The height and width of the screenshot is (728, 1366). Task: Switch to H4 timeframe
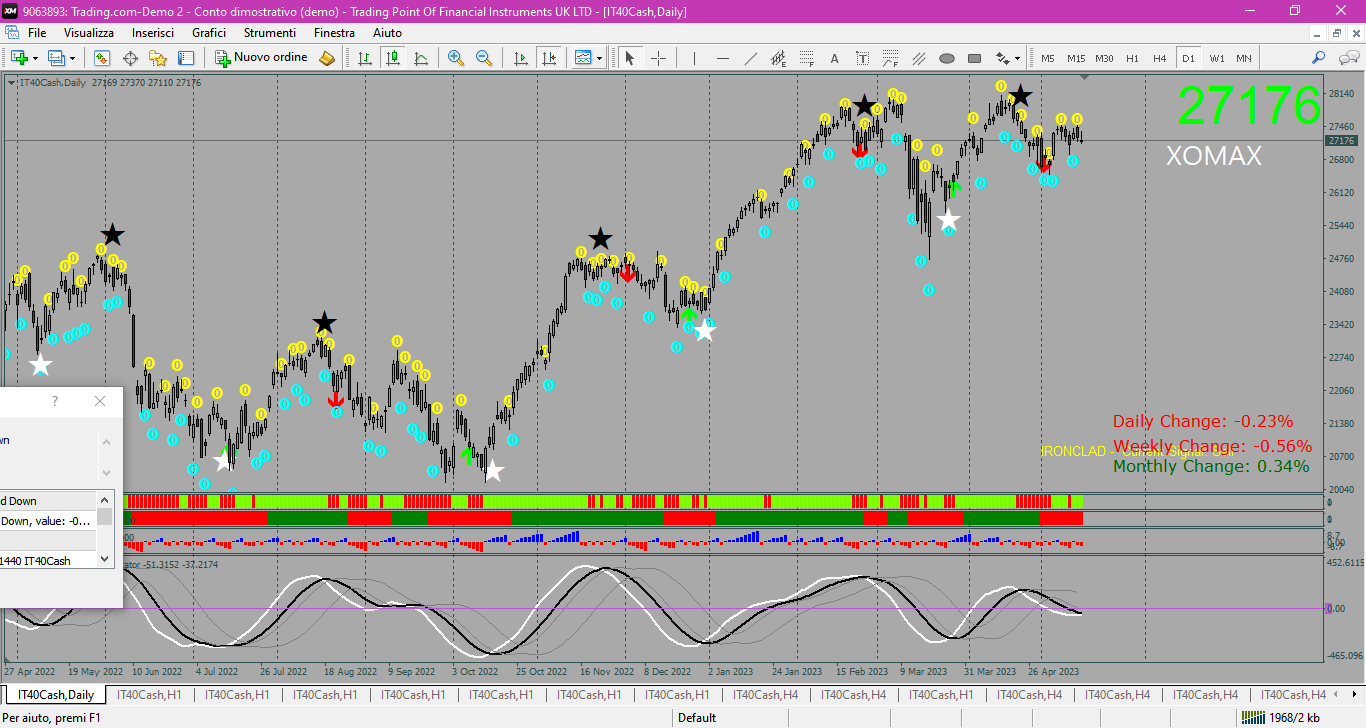click(x=1159, y=58)
